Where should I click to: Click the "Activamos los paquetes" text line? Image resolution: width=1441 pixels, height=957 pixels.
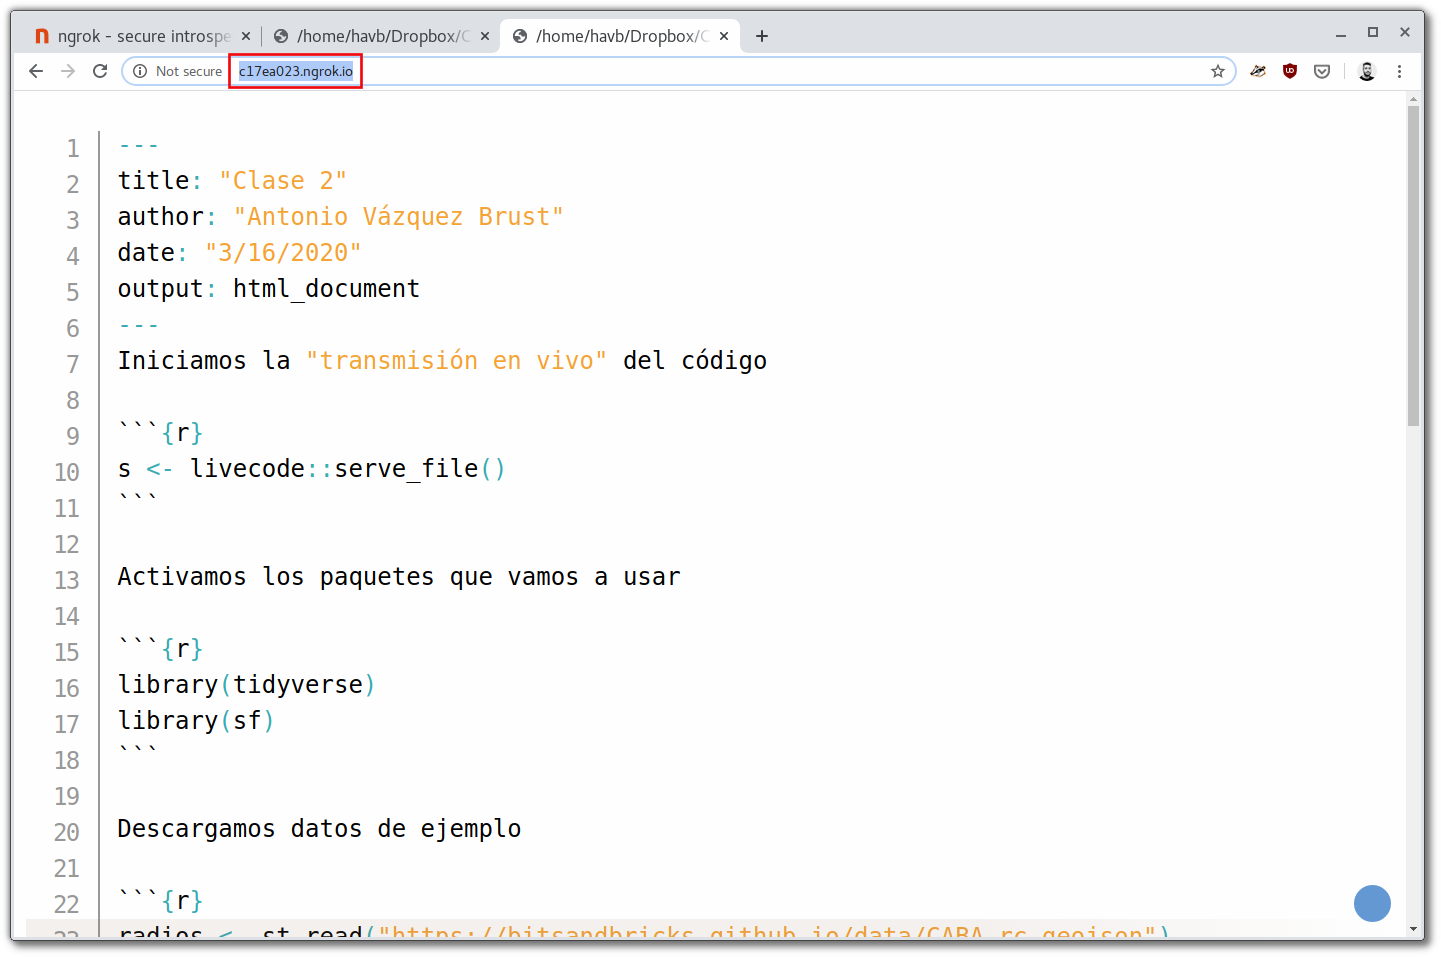tap(399, 577)
